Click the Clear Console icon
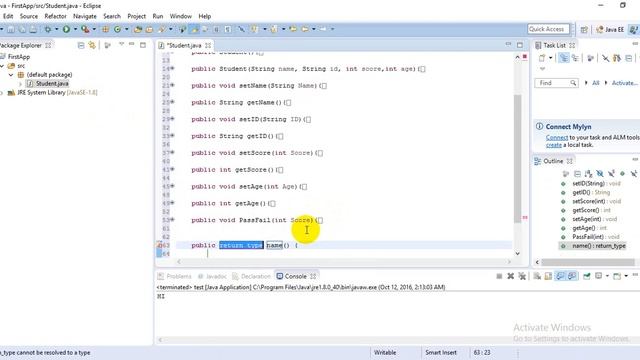 pos(537,276)
